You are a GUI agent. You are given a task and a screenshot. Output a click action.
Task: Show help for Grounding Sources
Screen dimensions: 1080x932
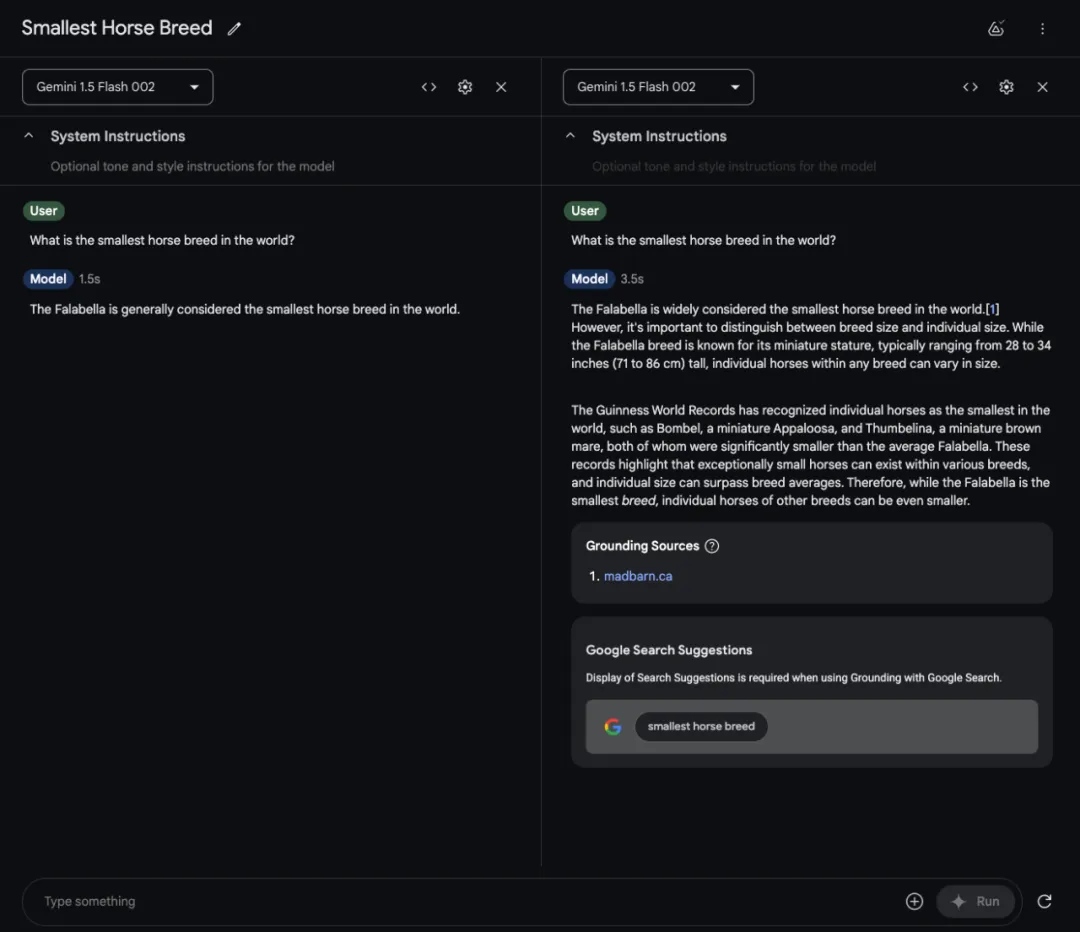pyautogui.click(x=712, y=546)
